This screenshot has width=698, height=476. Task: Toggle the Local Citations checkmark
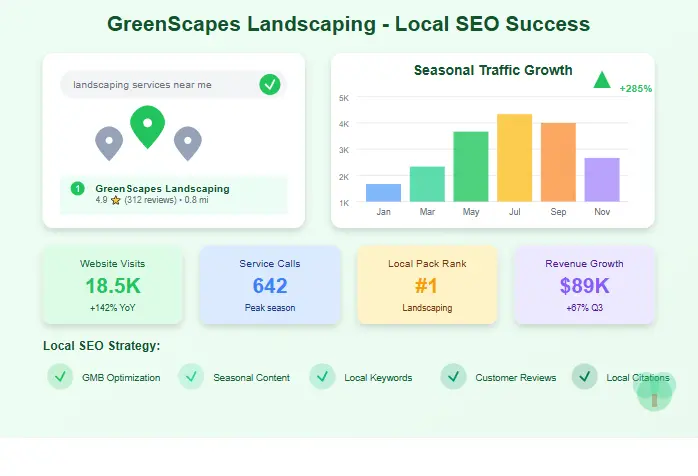click(x=584, y=377)
